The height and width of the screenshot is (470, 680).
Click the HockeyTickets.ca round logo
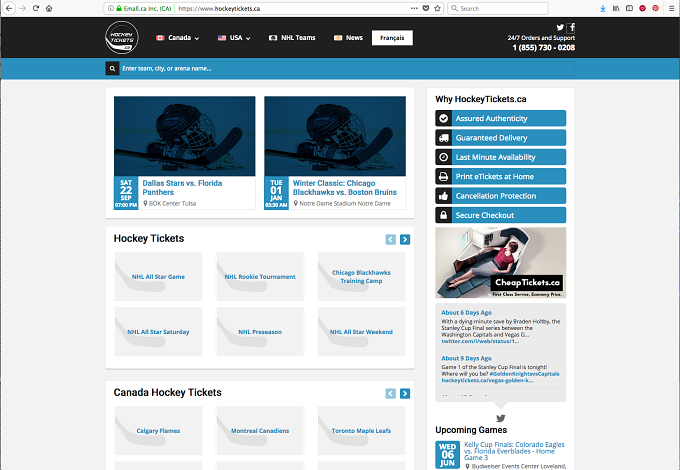point(122,38)
